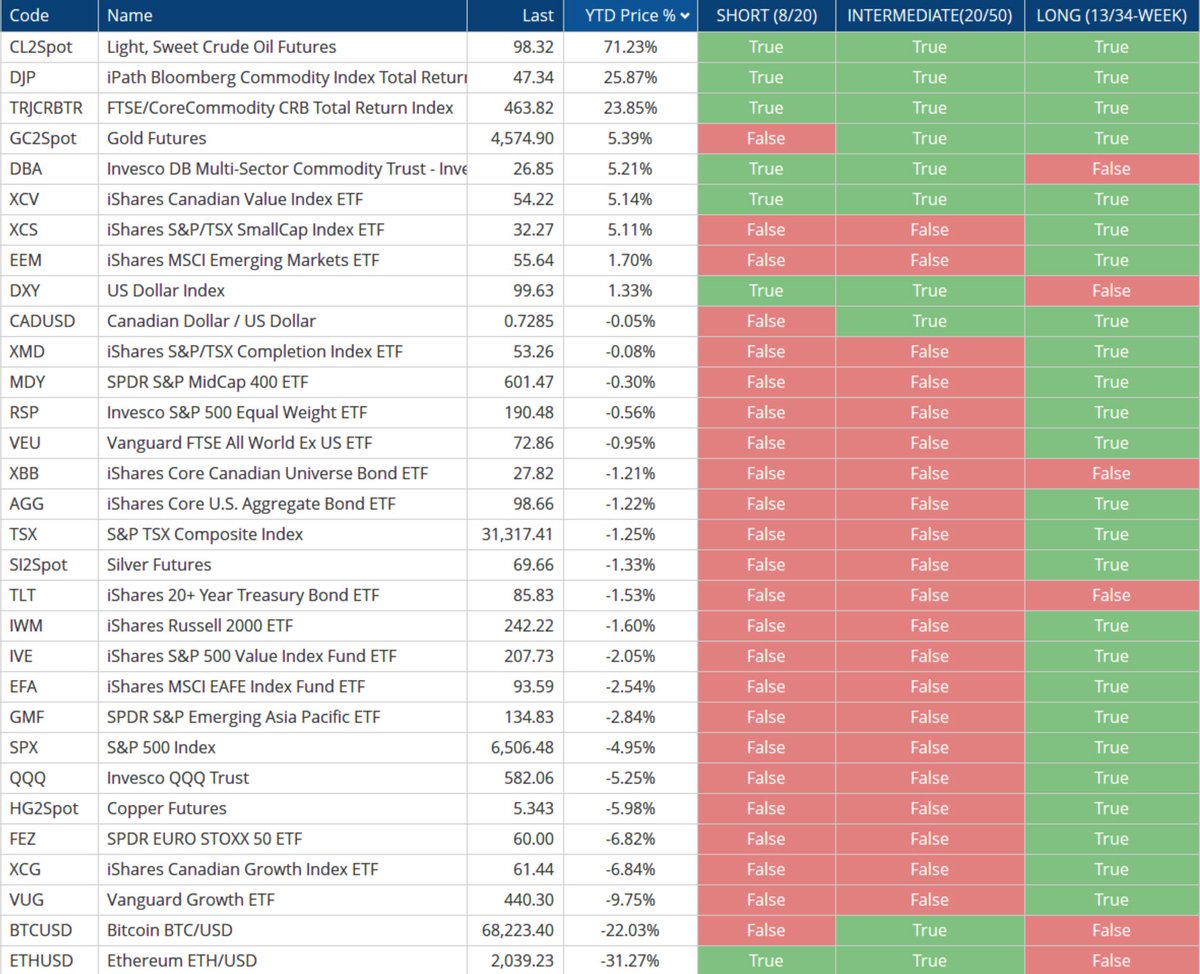Click iShares Core U.S. Aggregate Bond ETF
Image resolution: width=1200 pixels, height=974 pixels.
click(251, 504)
